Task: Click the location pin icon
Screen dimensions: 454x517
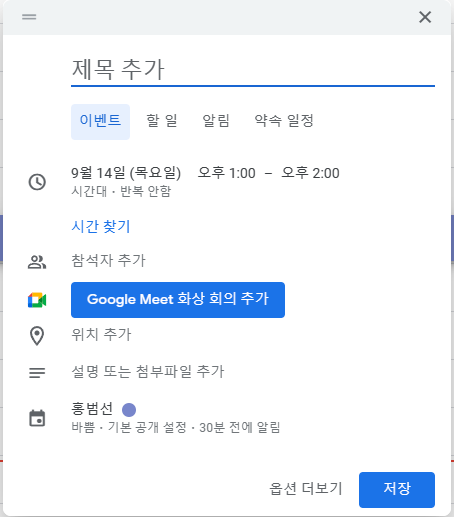Action: (x=37, y=336)
